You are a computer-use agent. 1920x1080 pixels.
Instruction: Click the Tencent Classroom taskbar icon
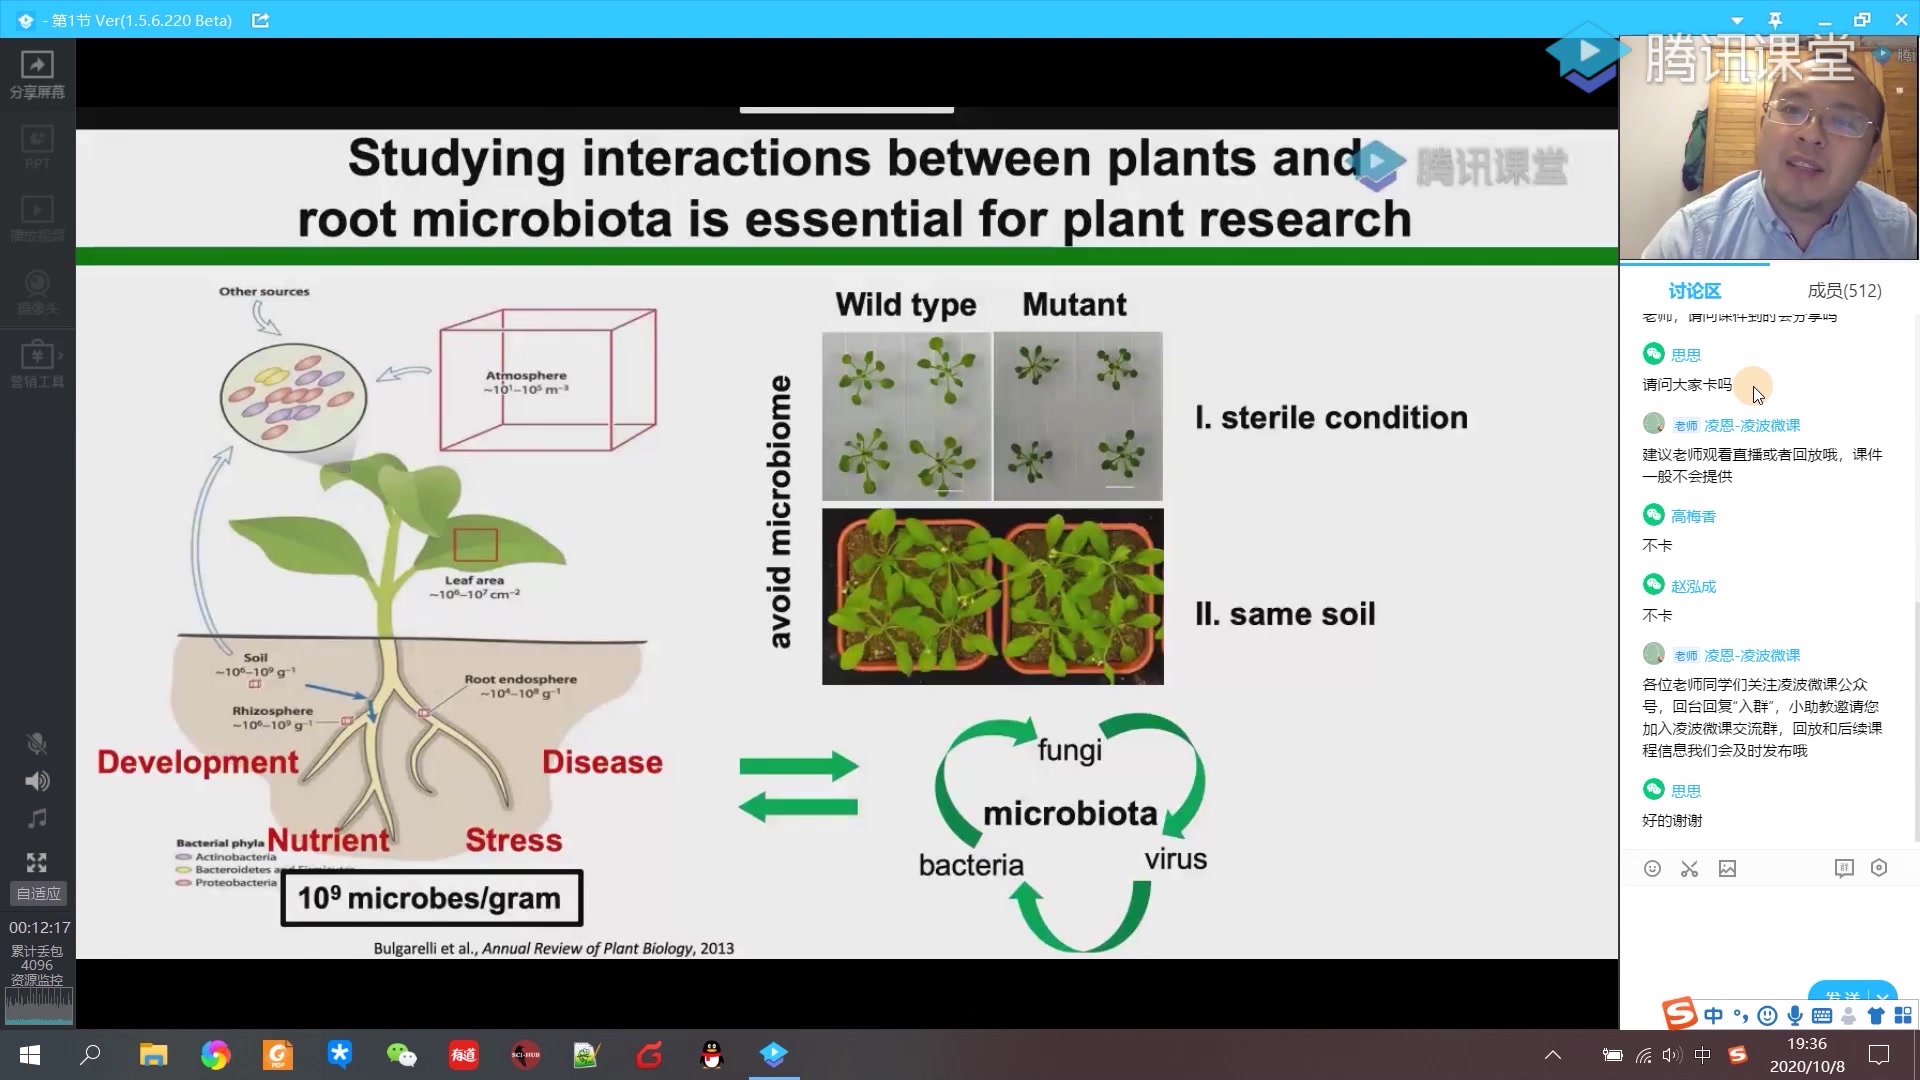click(x=773, y=1055)
